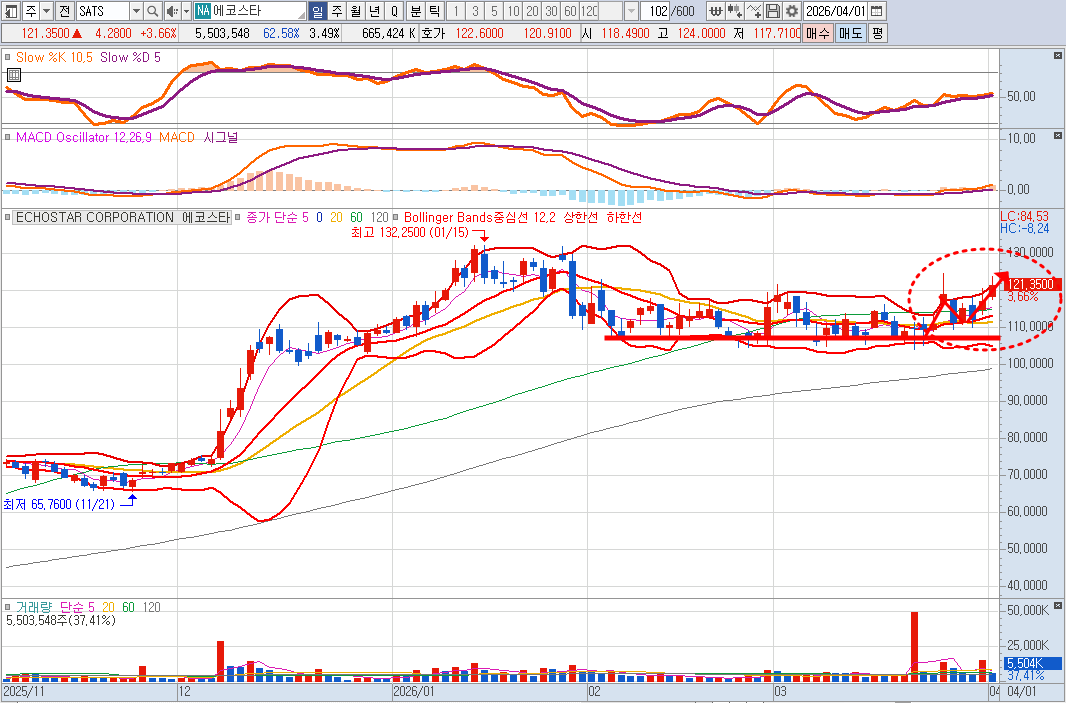The width and height of the screenshot is (1066, 703).
Task: Select the daily (일) period toggle
Action: click(x=317, y=11)
